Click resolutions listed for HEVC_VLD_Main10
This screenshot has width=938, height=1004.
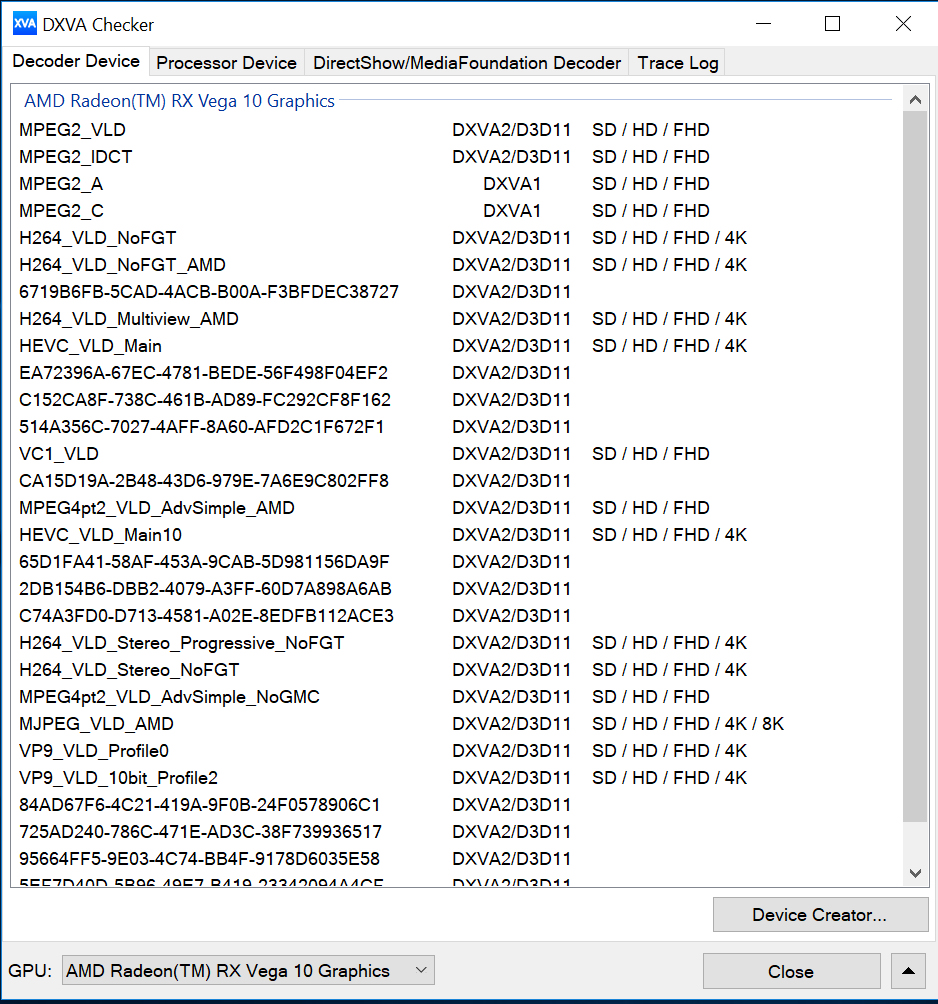[x=669, y=535]
